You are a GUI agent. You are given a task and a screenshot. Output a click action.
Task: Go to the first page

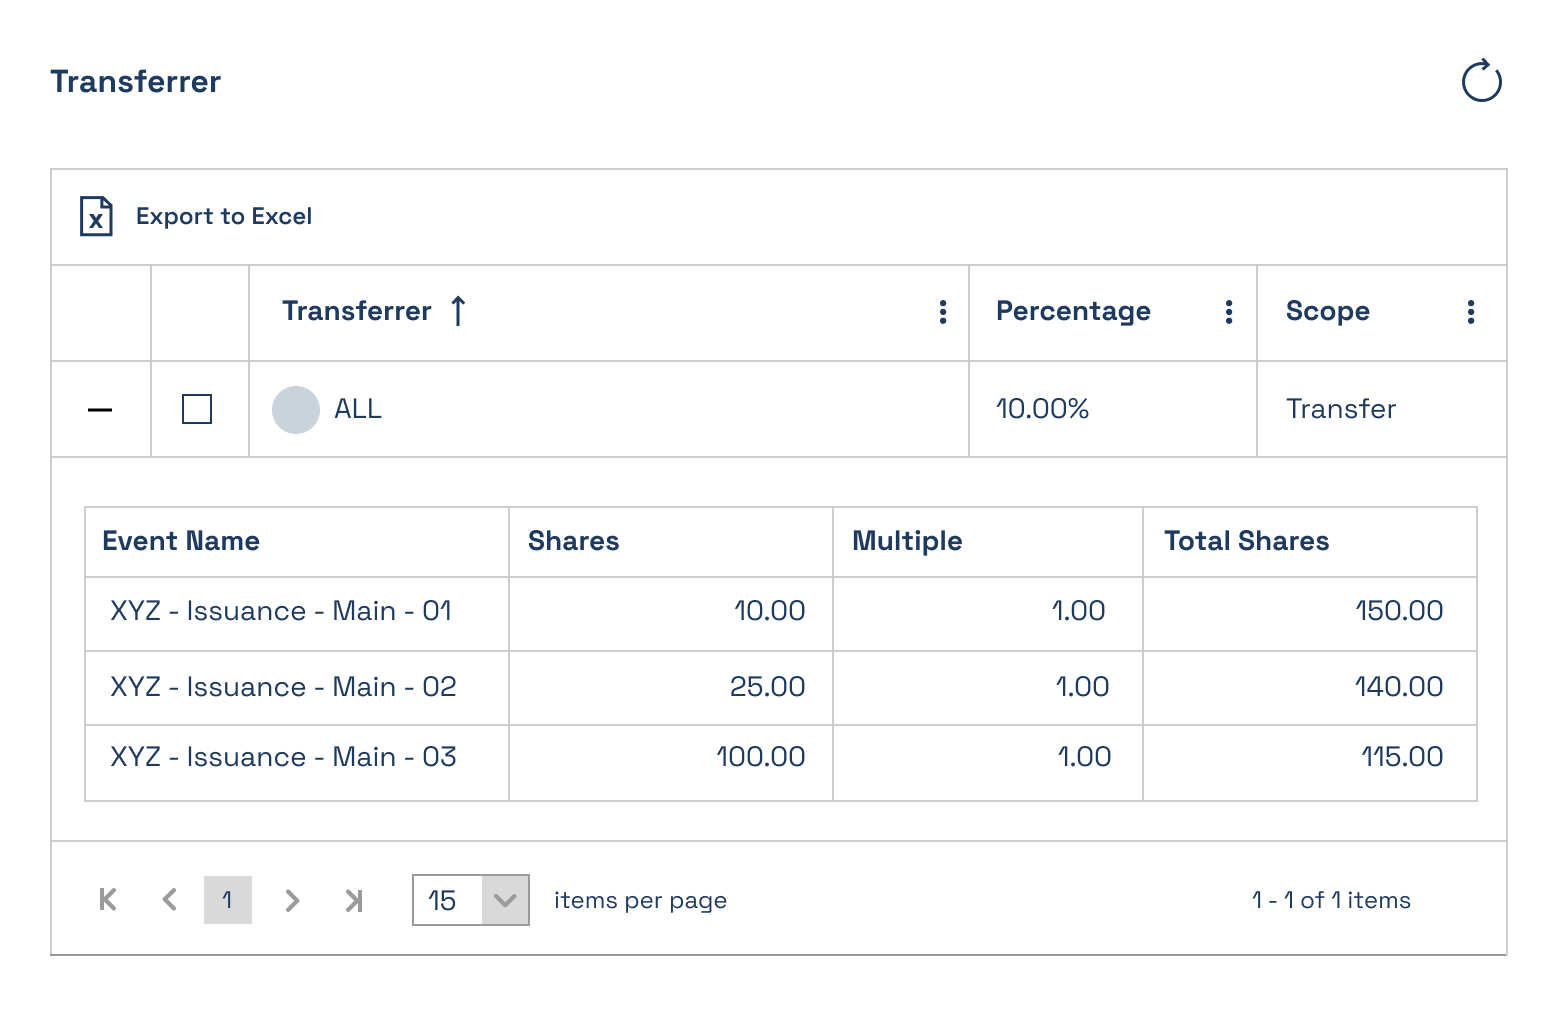[108, 900]
